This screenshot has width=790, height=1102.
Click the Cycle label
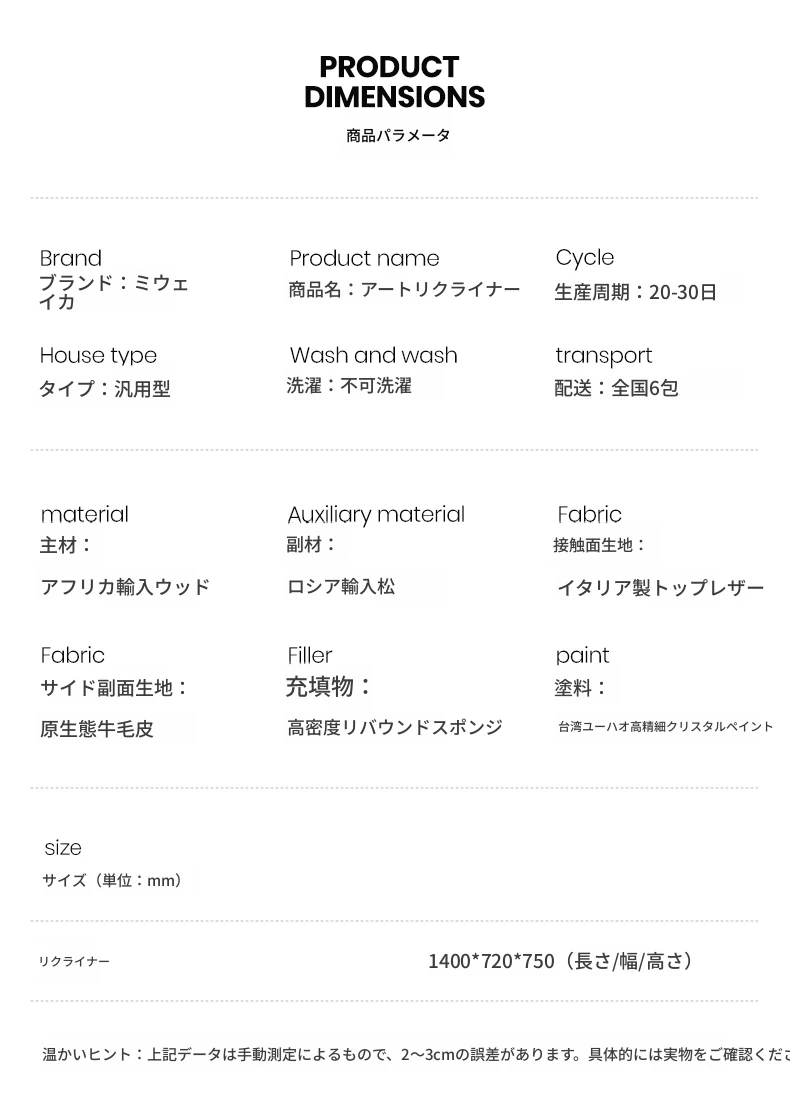pos(585,257)
